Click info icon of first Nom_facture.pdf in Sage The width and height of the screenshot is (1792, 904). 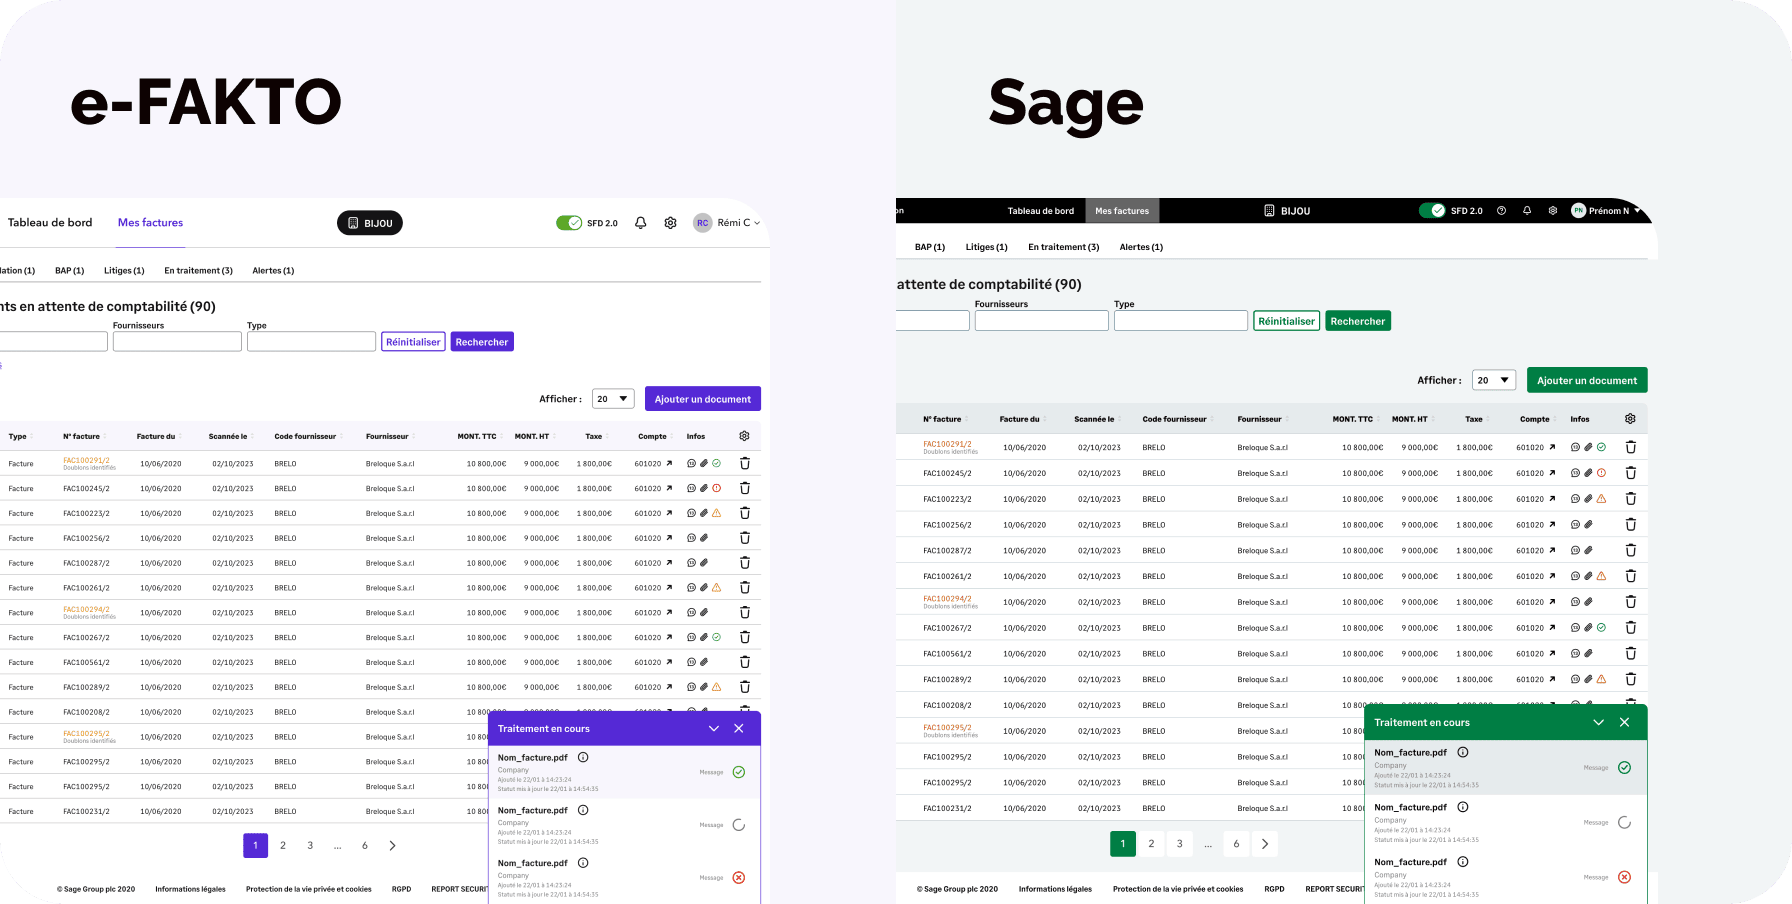click(x=1463, y=752)
